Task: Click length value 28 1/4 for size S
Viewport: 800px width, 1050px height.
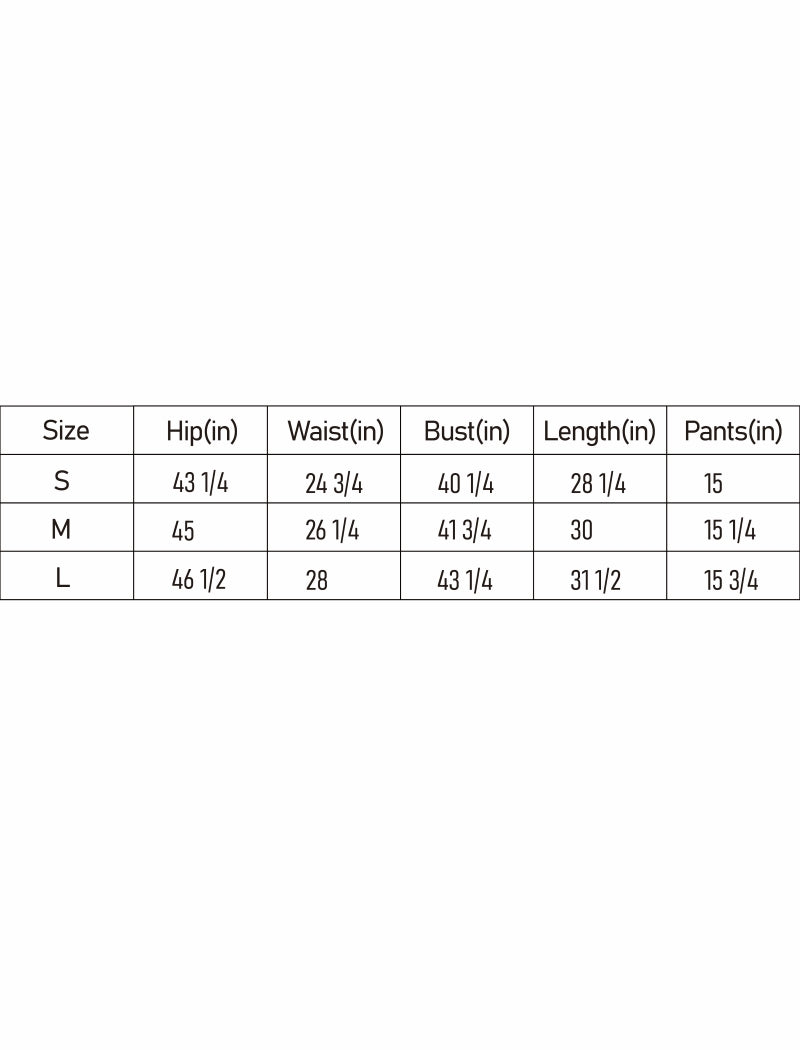Action: 598,484
